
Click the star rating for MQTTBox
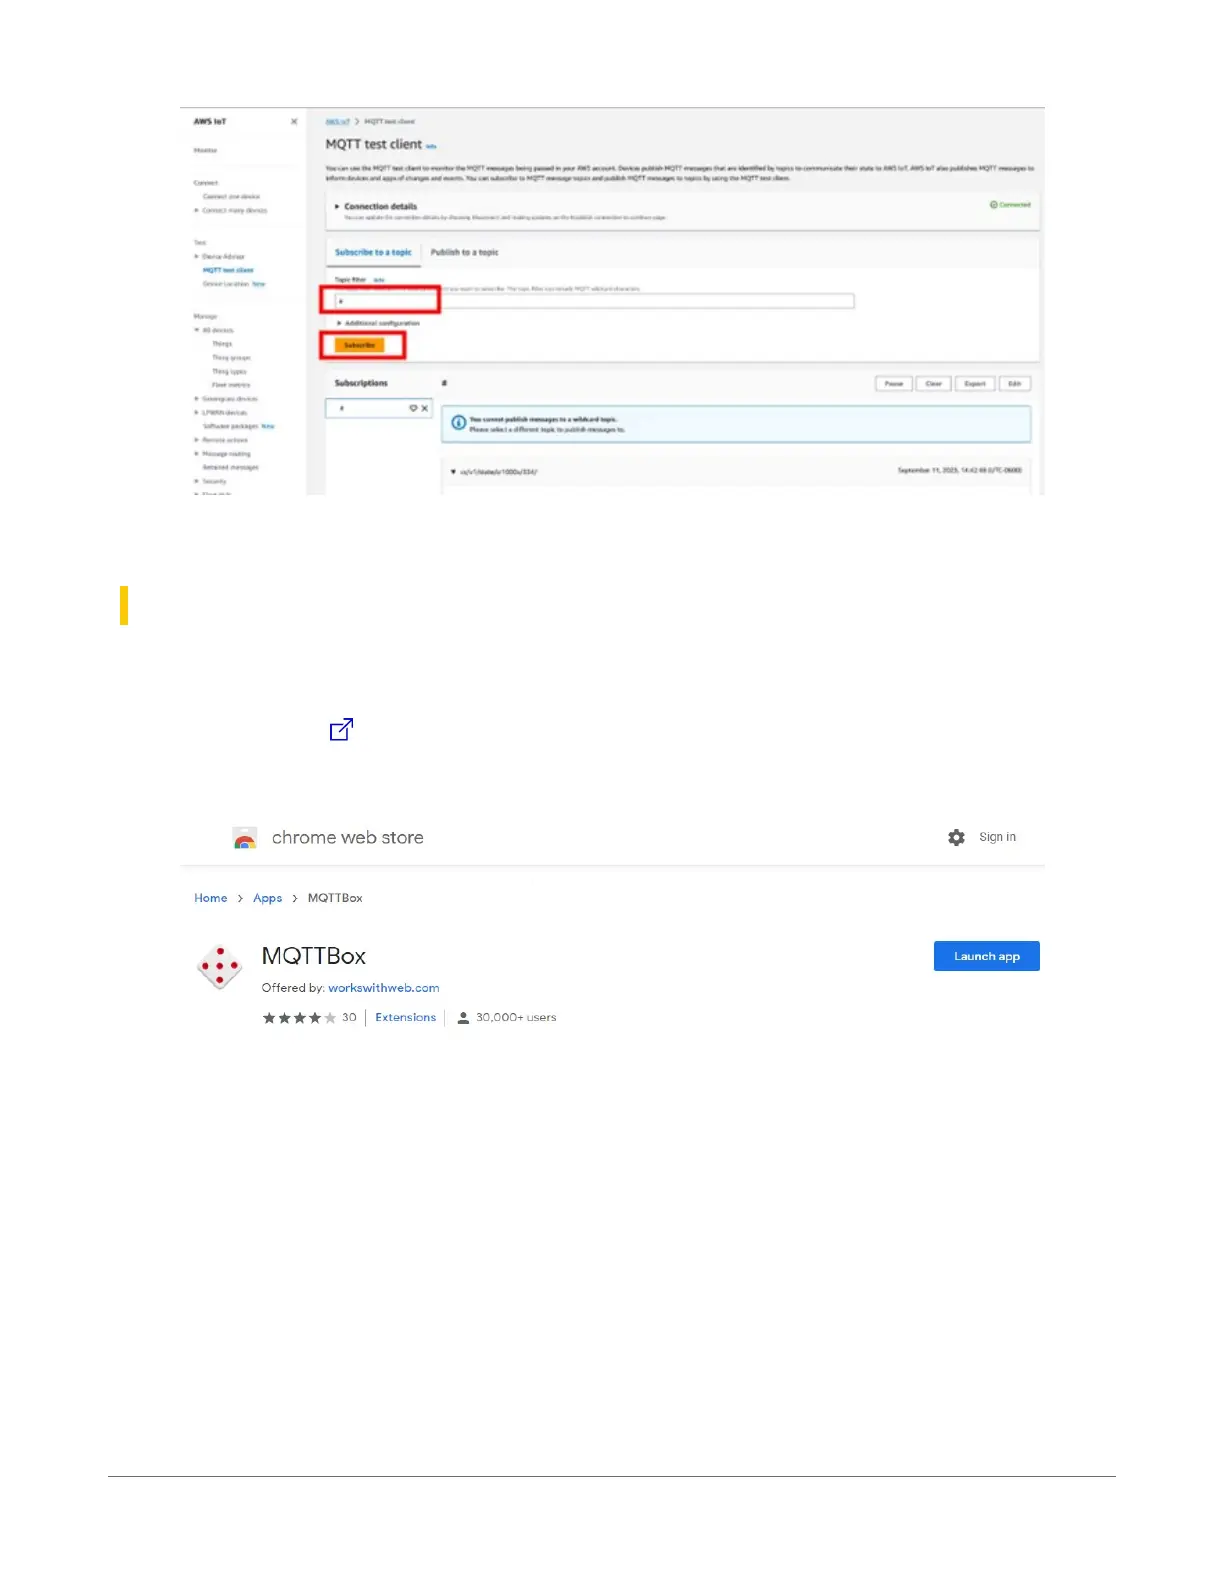pos(299,1018)
